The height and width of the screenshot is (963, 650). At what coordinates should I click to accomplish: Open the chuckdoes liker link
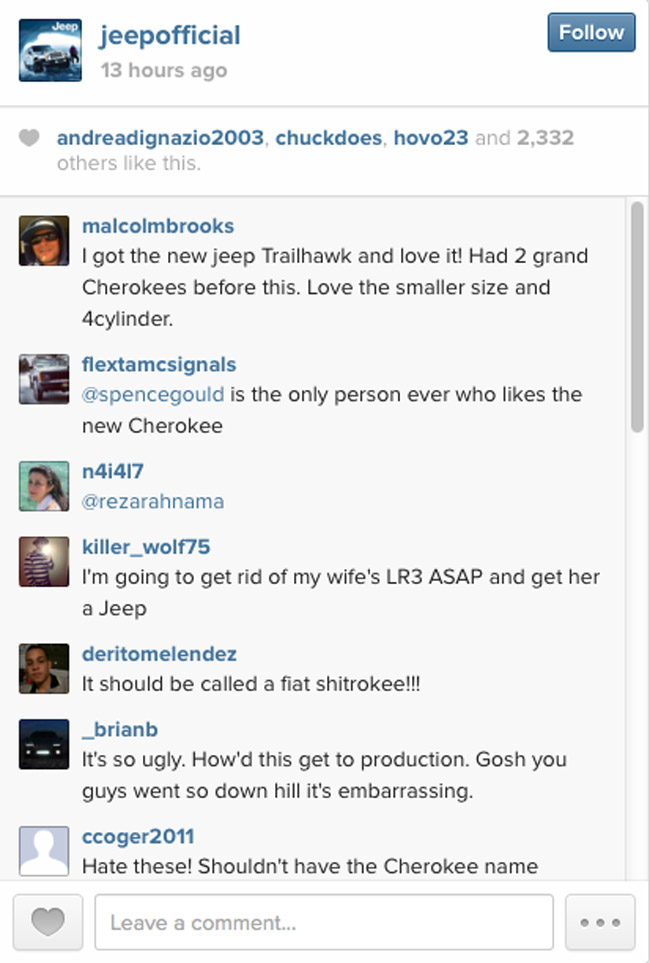point(328,138)
